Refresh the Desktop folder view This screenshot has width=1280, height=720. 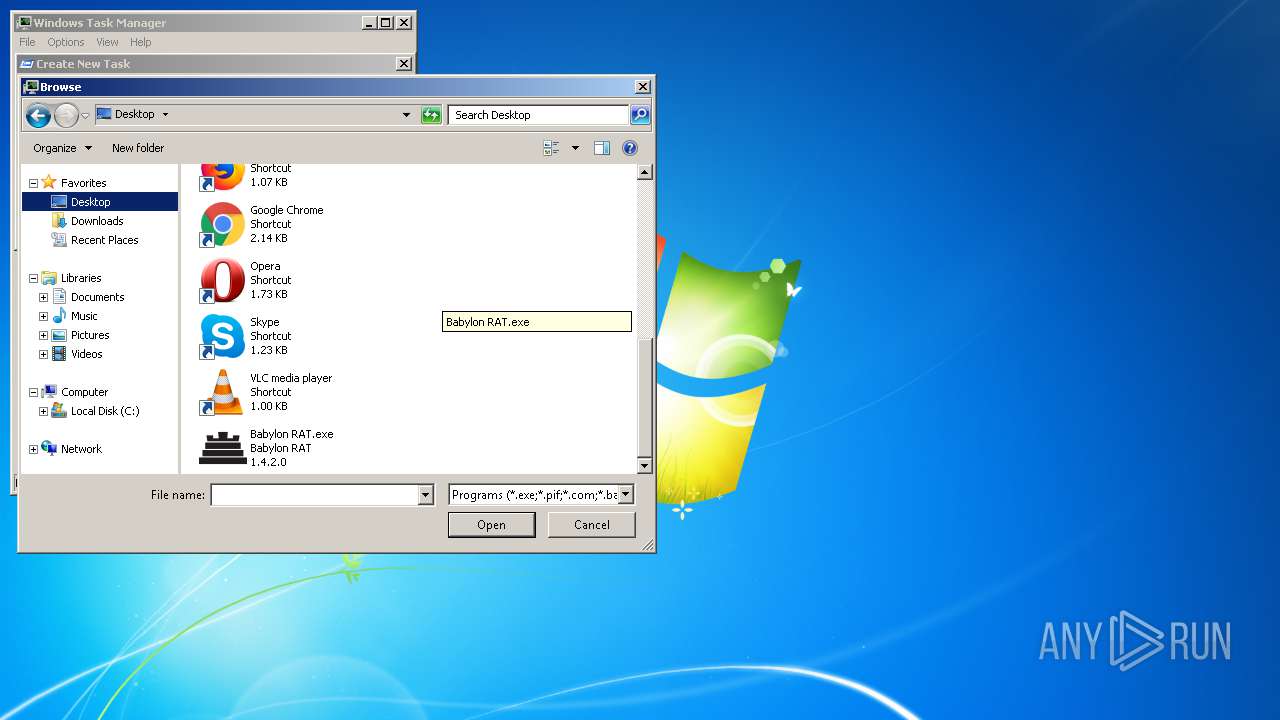pyautogui.click(x=431, y=115)
